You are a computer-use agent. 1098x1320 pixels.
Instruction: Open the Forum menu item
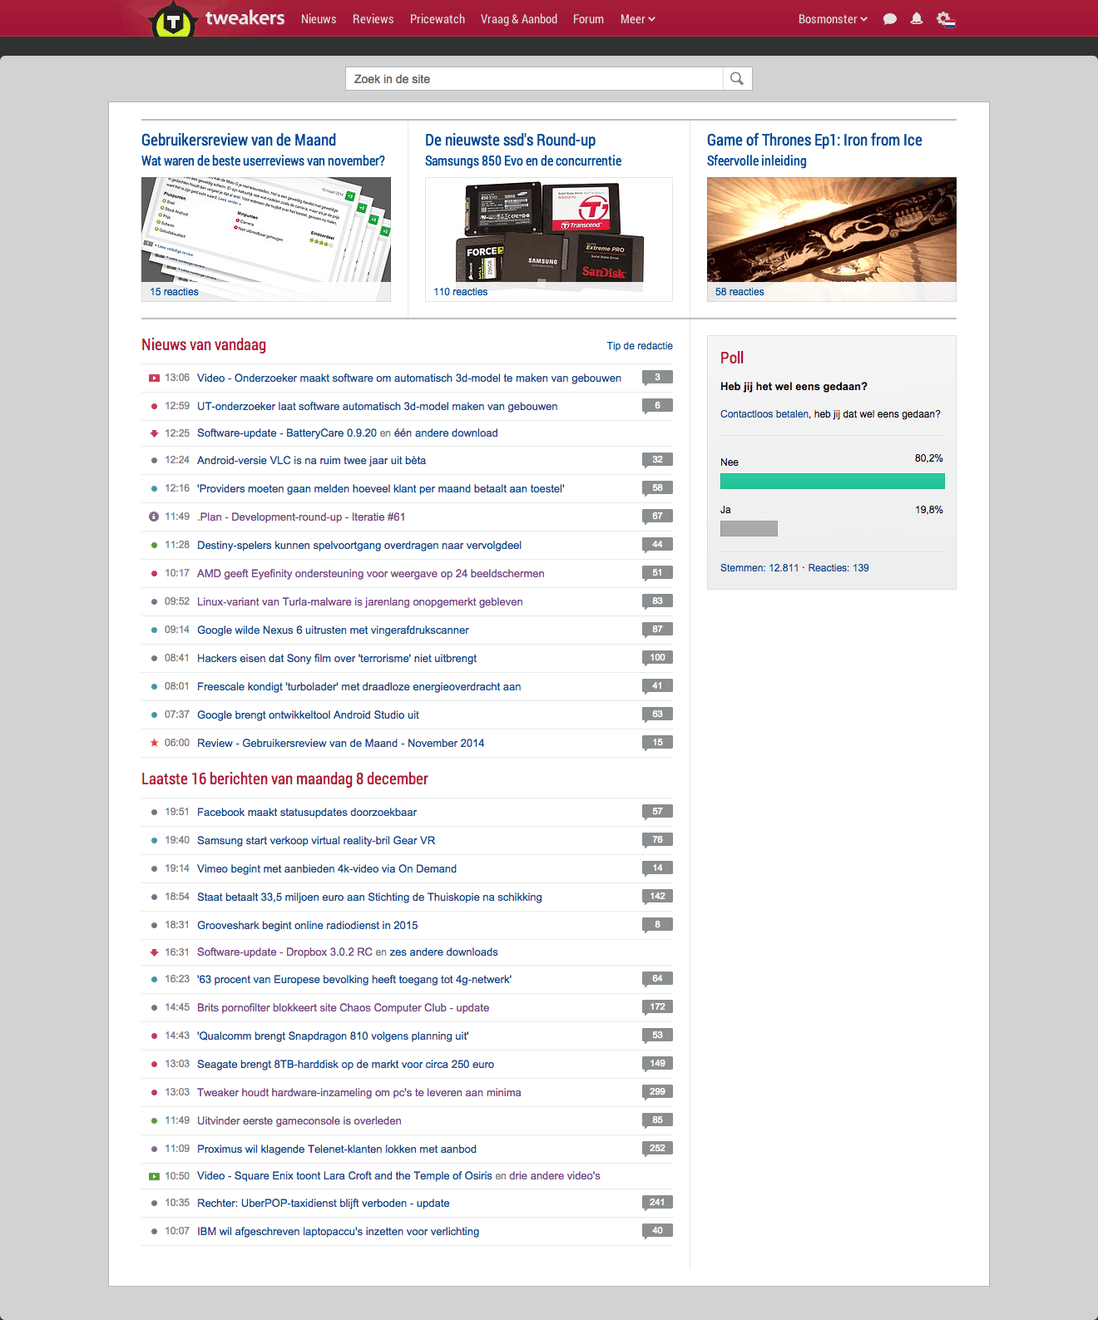pos(588,19)
